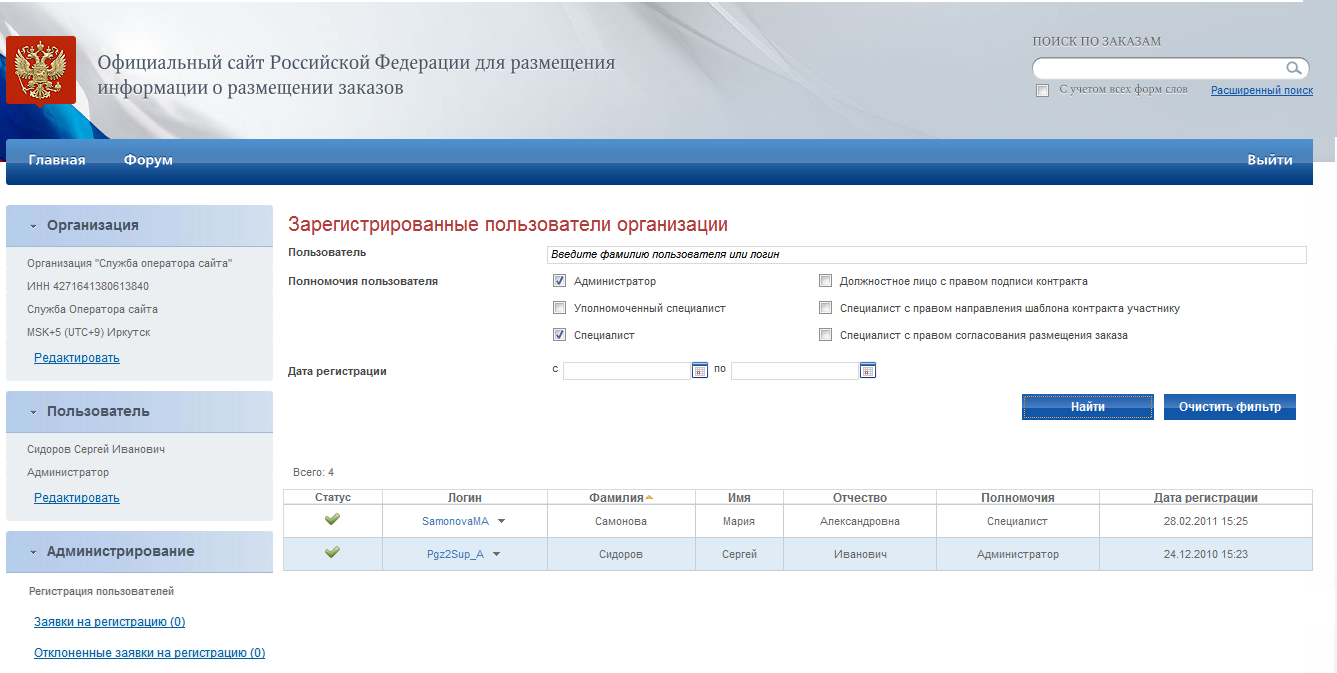Open the dropdown arrow next to Pgz2Sup_A
Screen dimensions: 1337x673
point(496,554)
